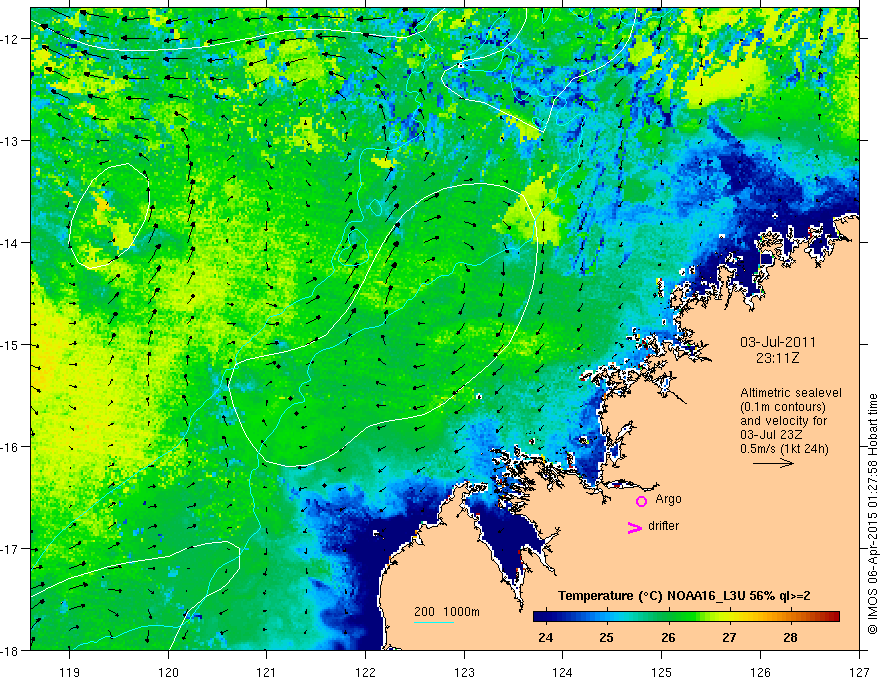Click the 26 label on temperature scale

668,637
